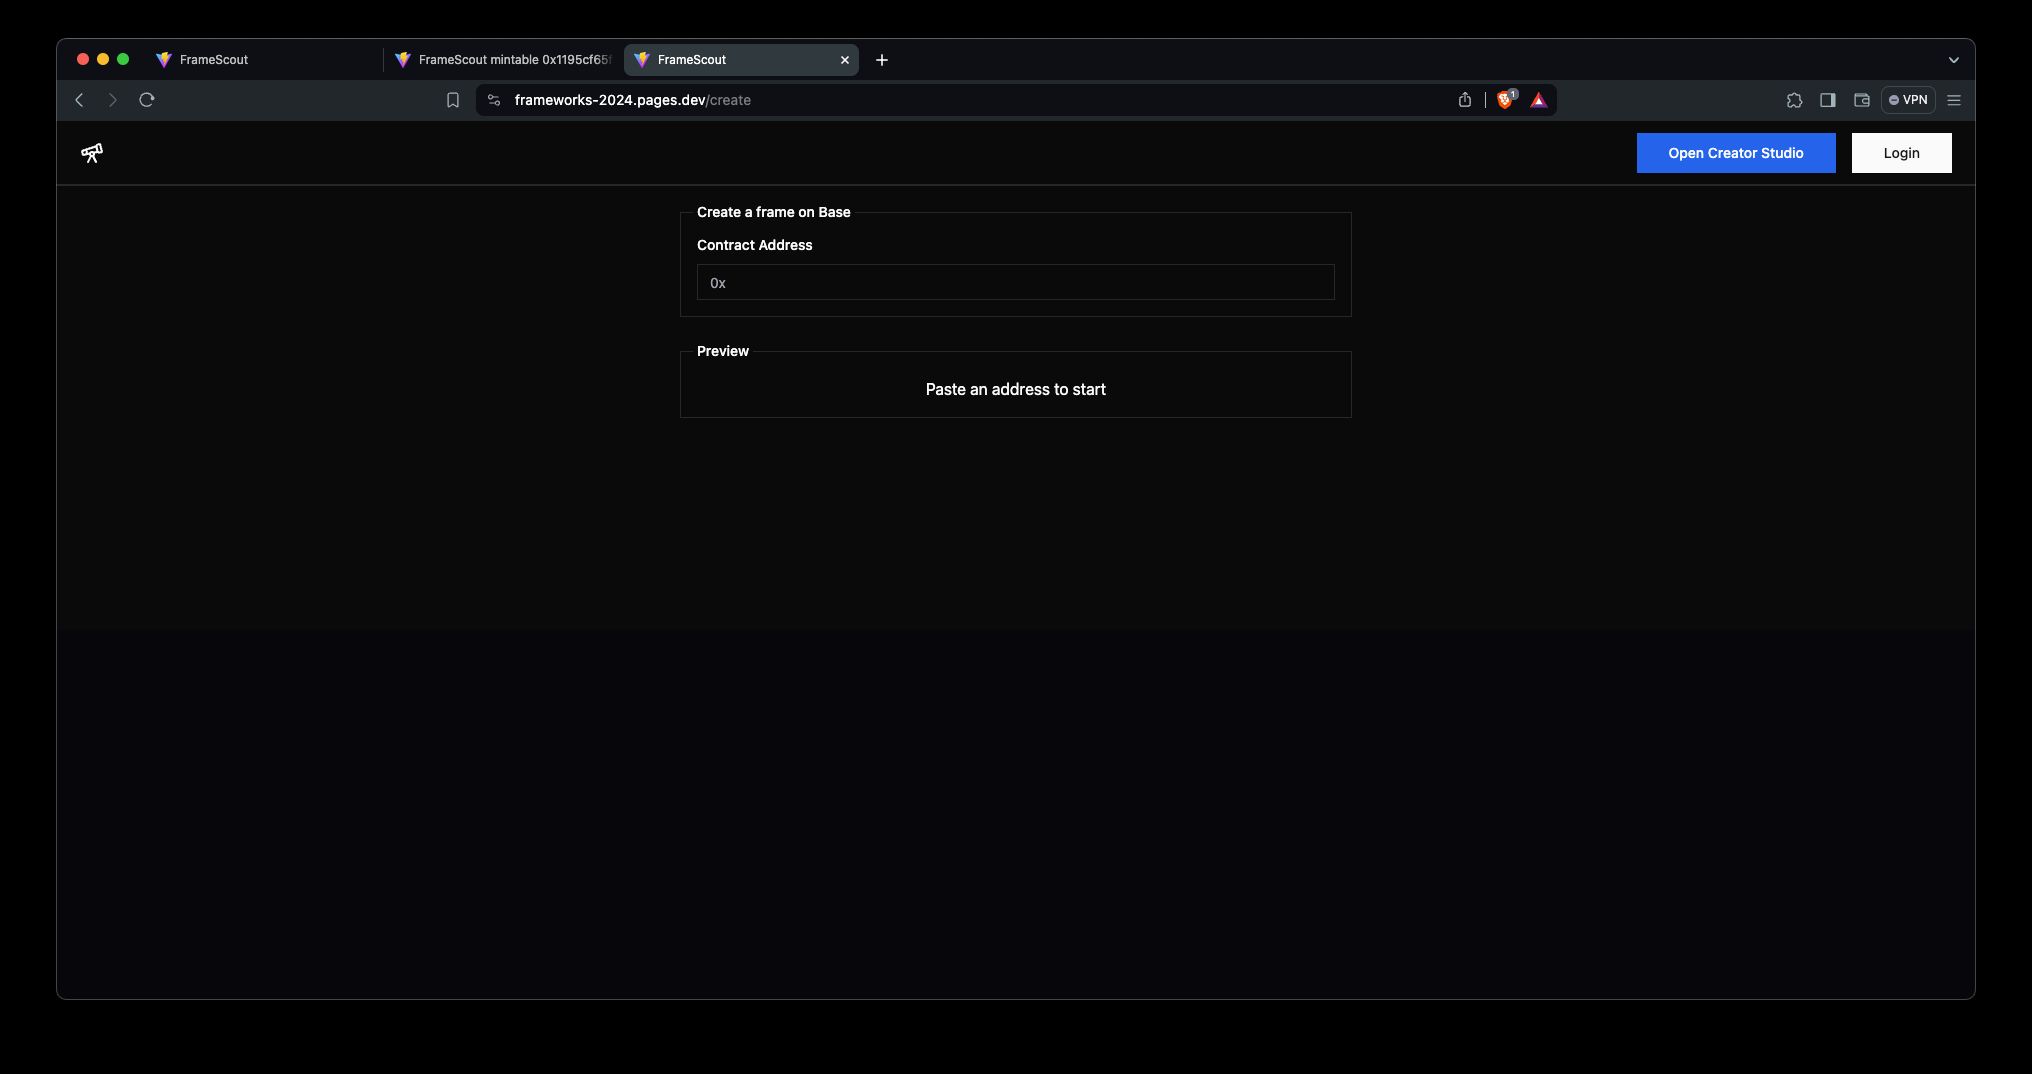Expand the tab search chevron dropdown
Screen dimensions: 2032x1074
click(x=1954, y=60)
